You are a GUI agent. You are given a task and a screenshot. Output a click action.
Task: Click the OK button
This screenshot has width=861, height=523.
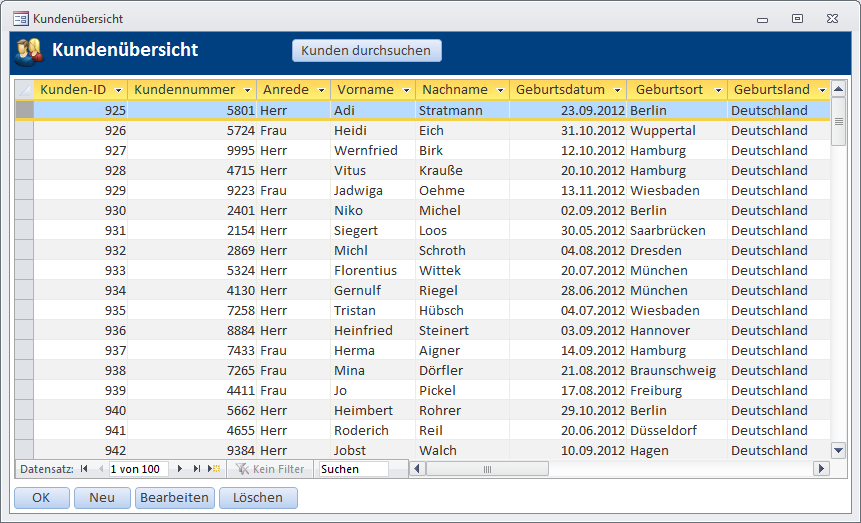pos(41,497)
